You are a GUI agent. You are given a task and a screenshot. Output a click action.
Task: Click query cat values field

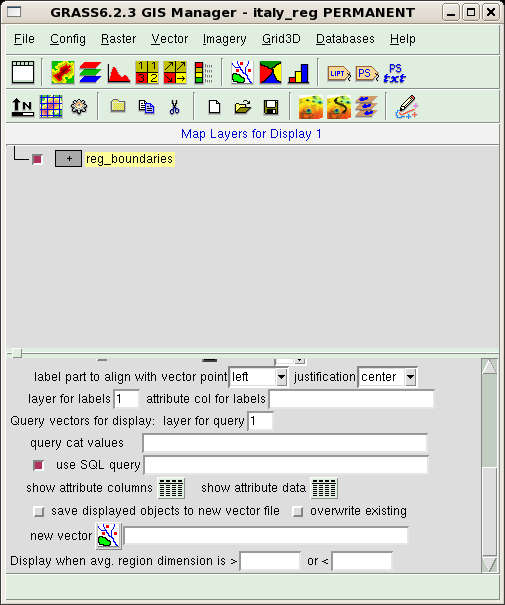285,443
